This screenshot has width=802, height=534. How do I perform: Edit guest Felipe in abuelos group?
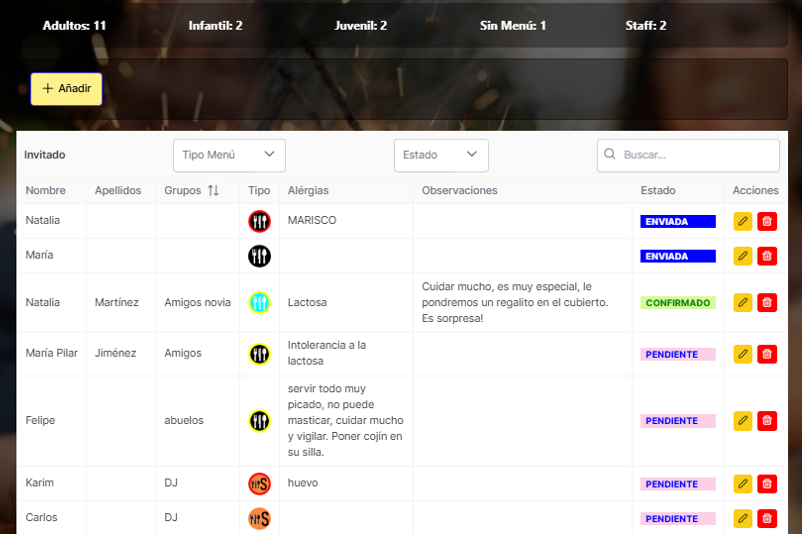point(743,420)
